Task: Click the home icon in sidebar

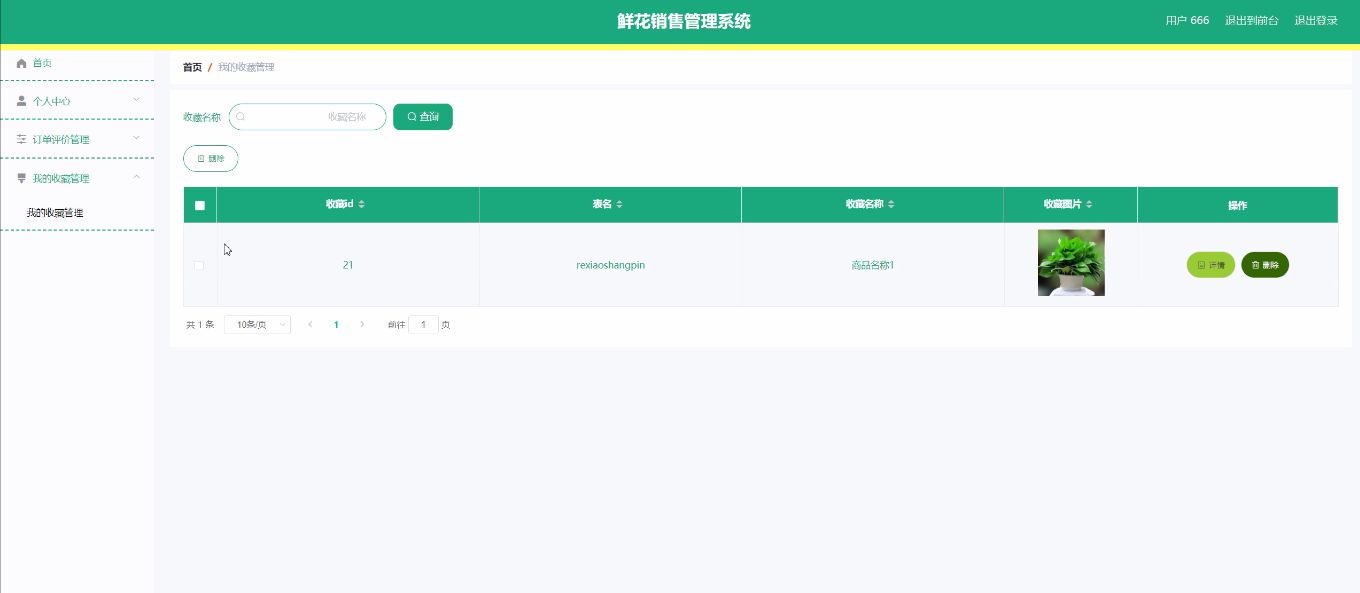Action: pos(21,63)
